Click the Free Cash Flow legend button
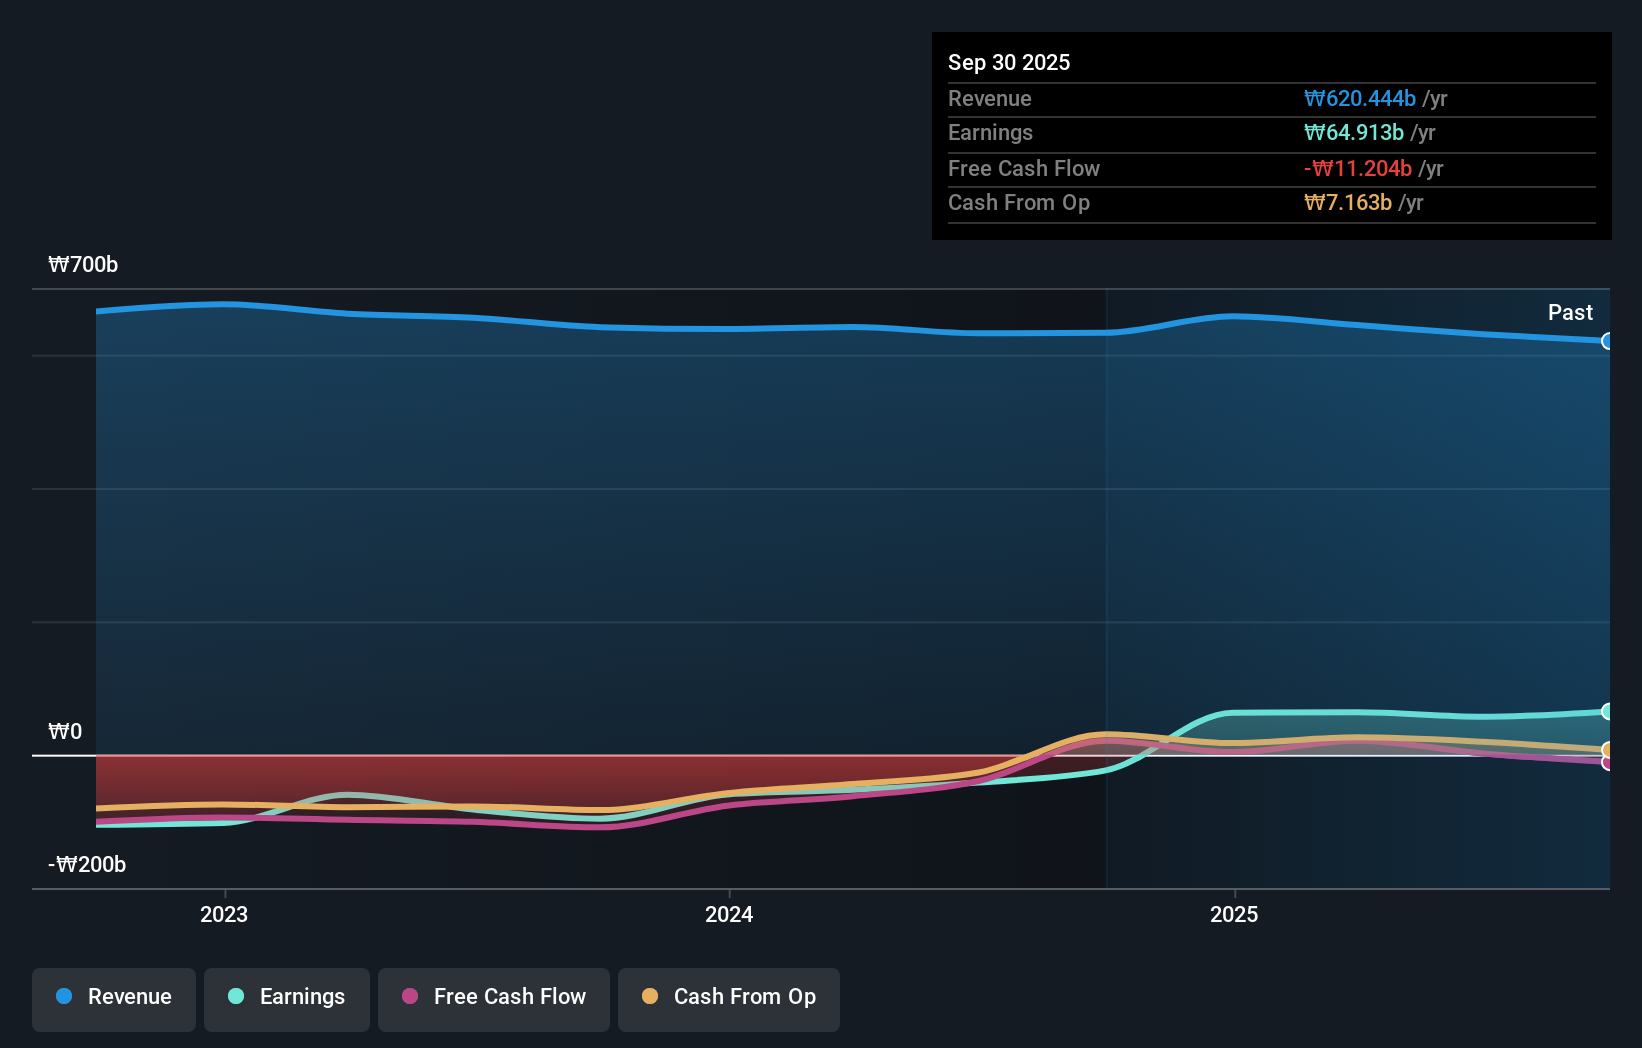The width and height of the screenshot is (1642, 1048). tap(493, 997)
